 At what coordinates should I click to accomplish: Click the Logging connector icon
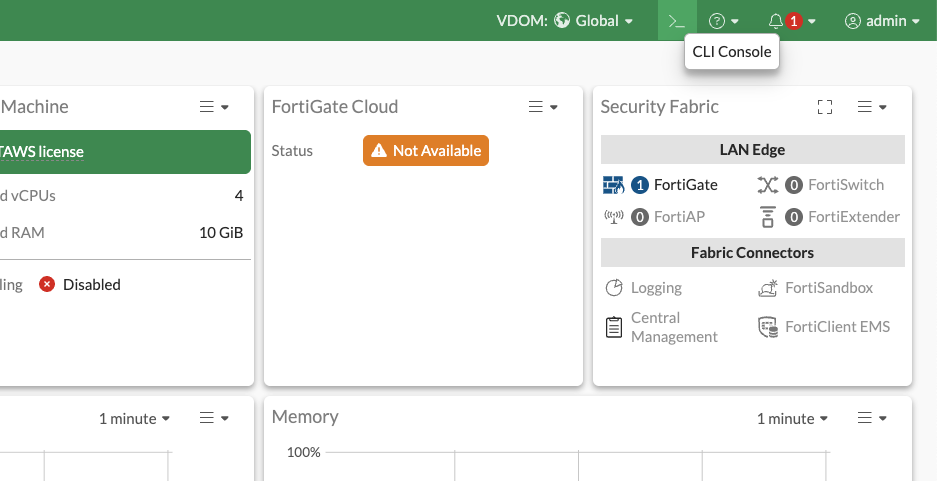click(x=614, y=288)
